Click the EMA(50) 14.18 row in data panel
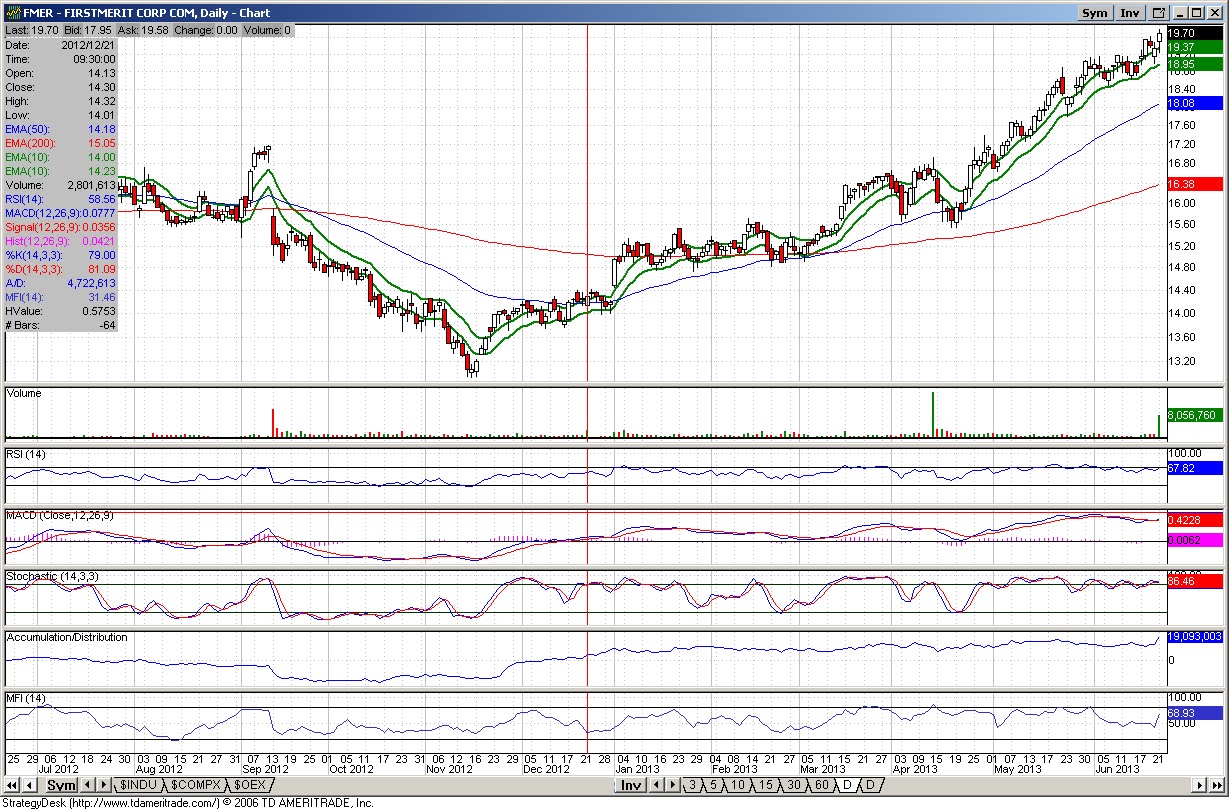This screenshot has width=1229, height=809. point(61,129)
